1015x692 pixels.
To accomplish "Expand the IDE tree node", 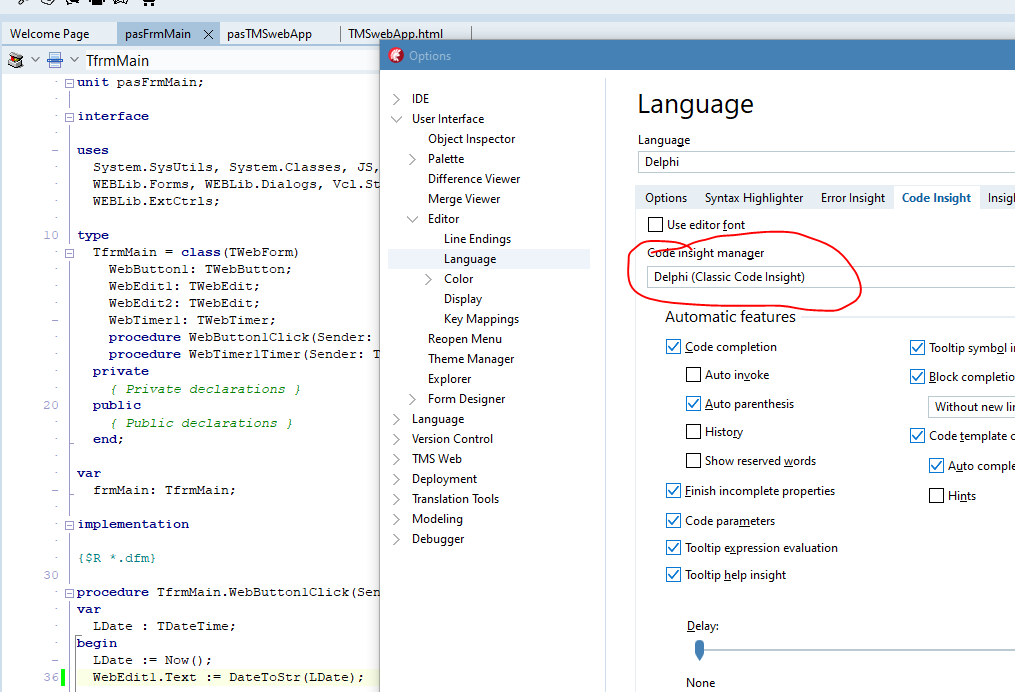I will click(396, 99).
